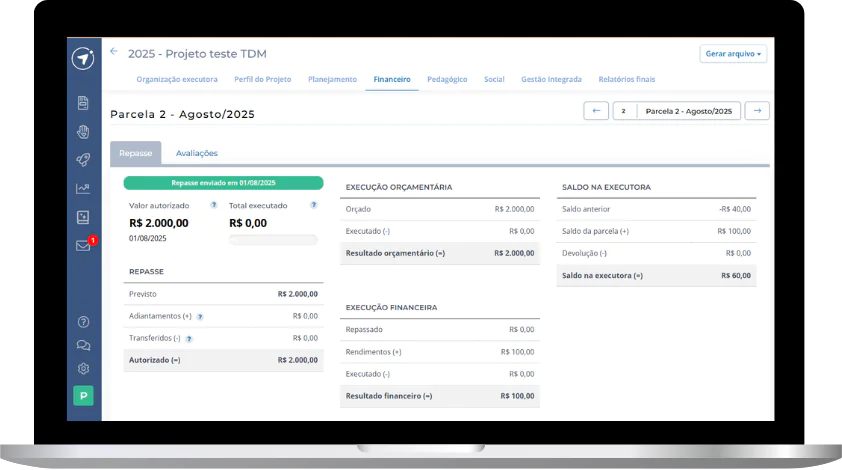The height and width of the screenshot is (470, 842).
Task: Open the rocket icon in the sidebar
Action: click(x=84, y=160)
